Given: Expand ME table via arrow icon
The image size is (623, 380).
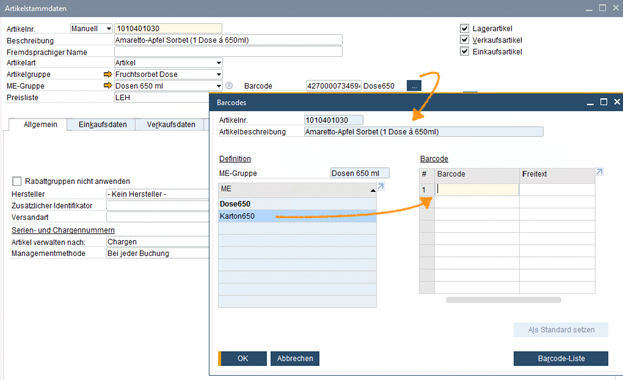Looking at the screenshot, I should coord(381,186).
